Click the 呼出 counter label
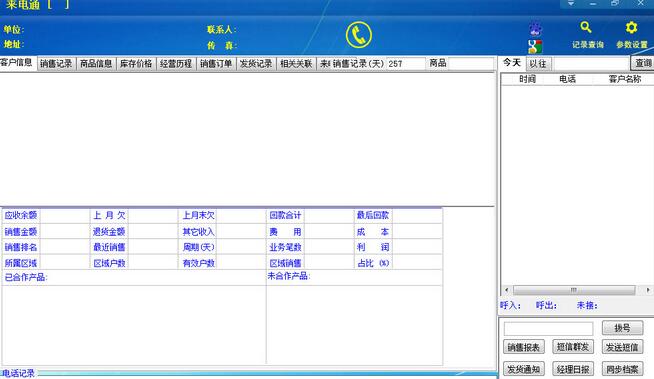The image size is (654, 379). (x=546, y=305)
